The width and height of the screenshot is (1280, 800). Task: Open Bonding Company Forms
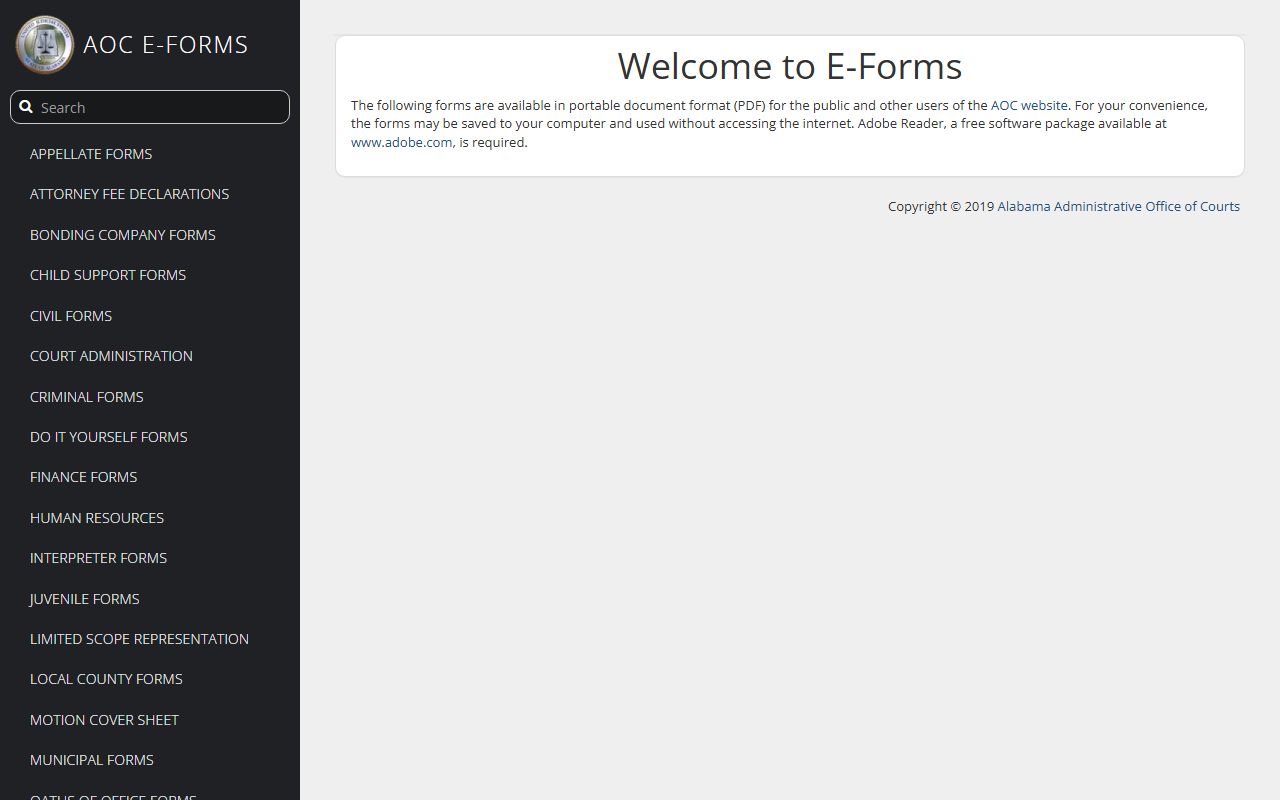point(123,235)
